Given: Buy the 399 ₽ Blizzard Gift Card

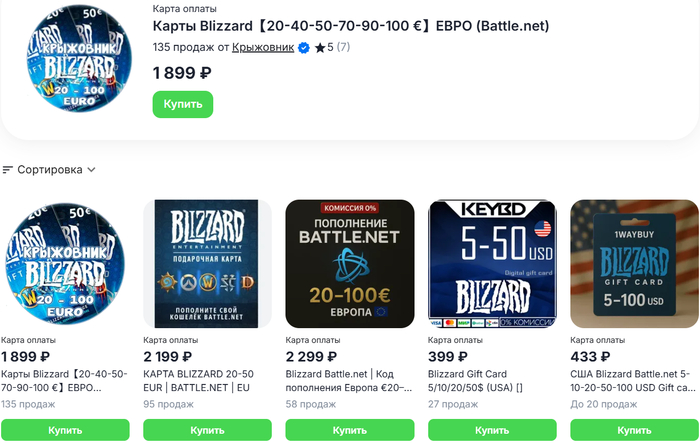Looking at the screenshot, I should click(492, 430).
